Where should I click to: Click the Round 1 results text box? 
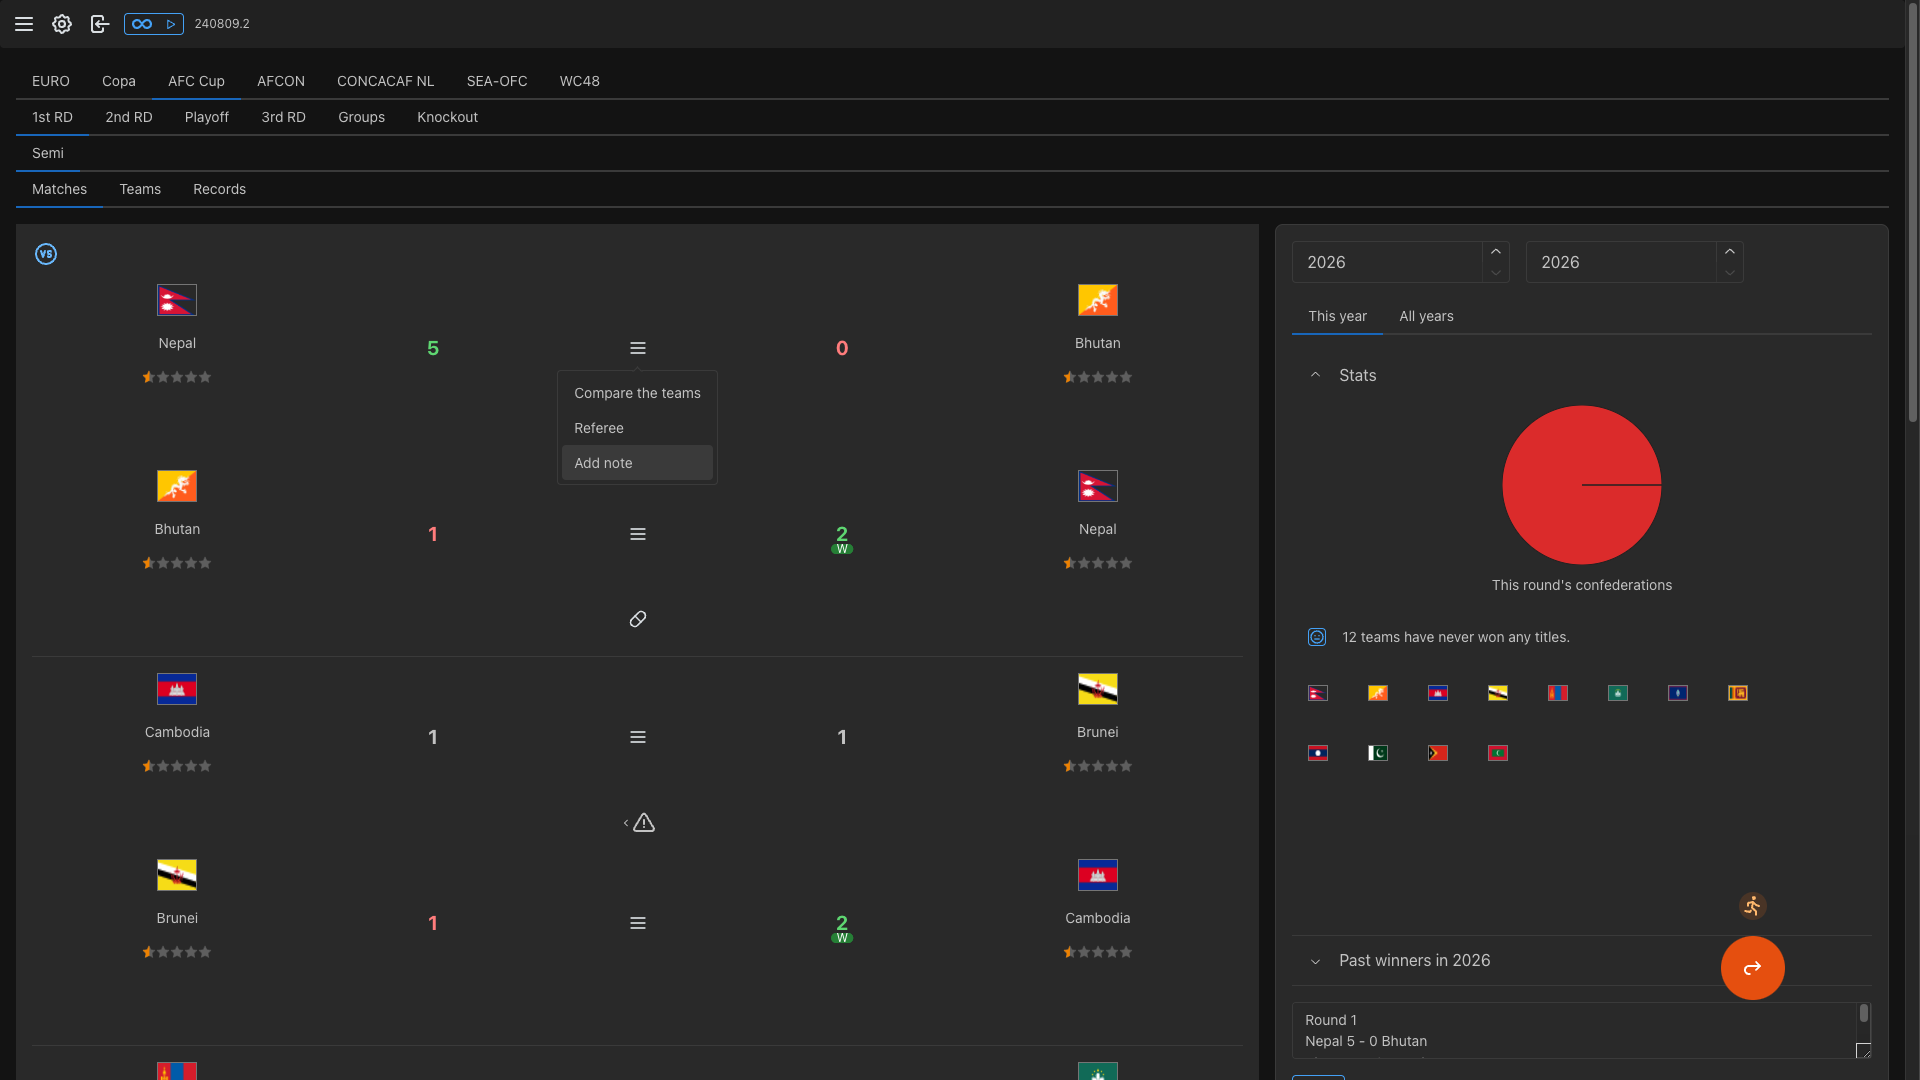pyautogui.click(x=1582, y=1030)
